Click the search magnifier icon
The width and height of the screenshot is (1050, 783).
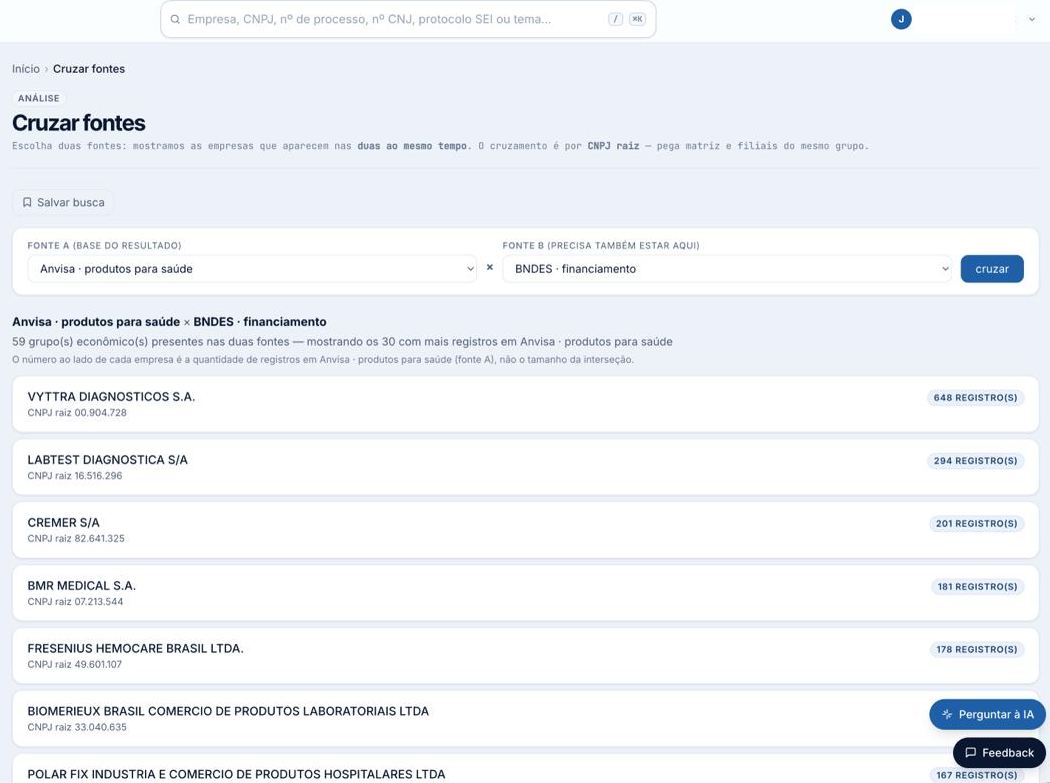(175, 19)
